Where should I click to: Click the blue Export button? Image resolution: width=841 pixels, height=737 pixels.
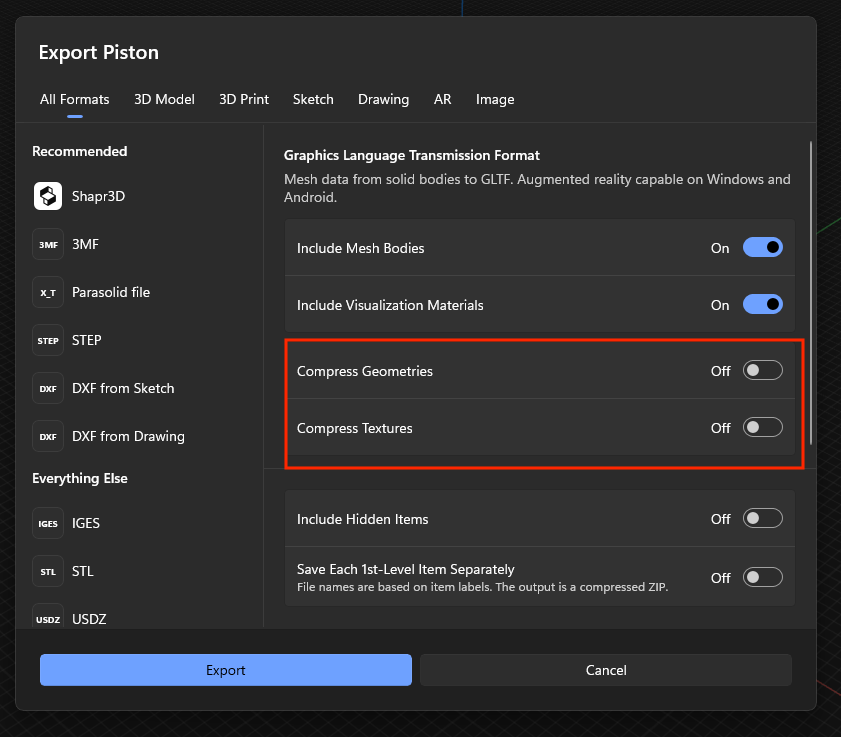226,669
